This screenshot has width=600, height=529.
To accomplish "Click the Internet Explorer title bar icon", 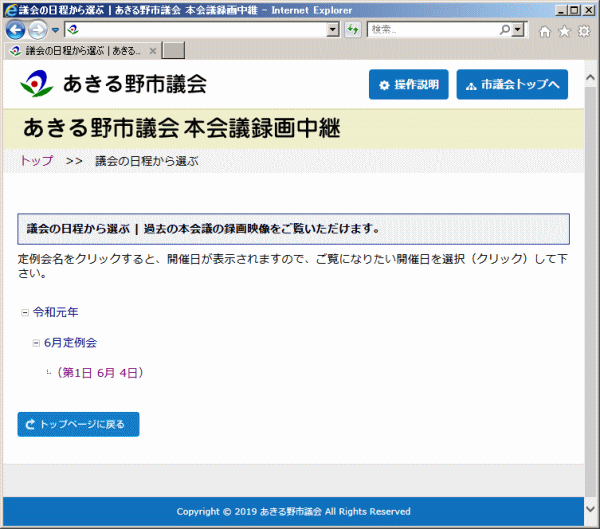I will 11,10.
